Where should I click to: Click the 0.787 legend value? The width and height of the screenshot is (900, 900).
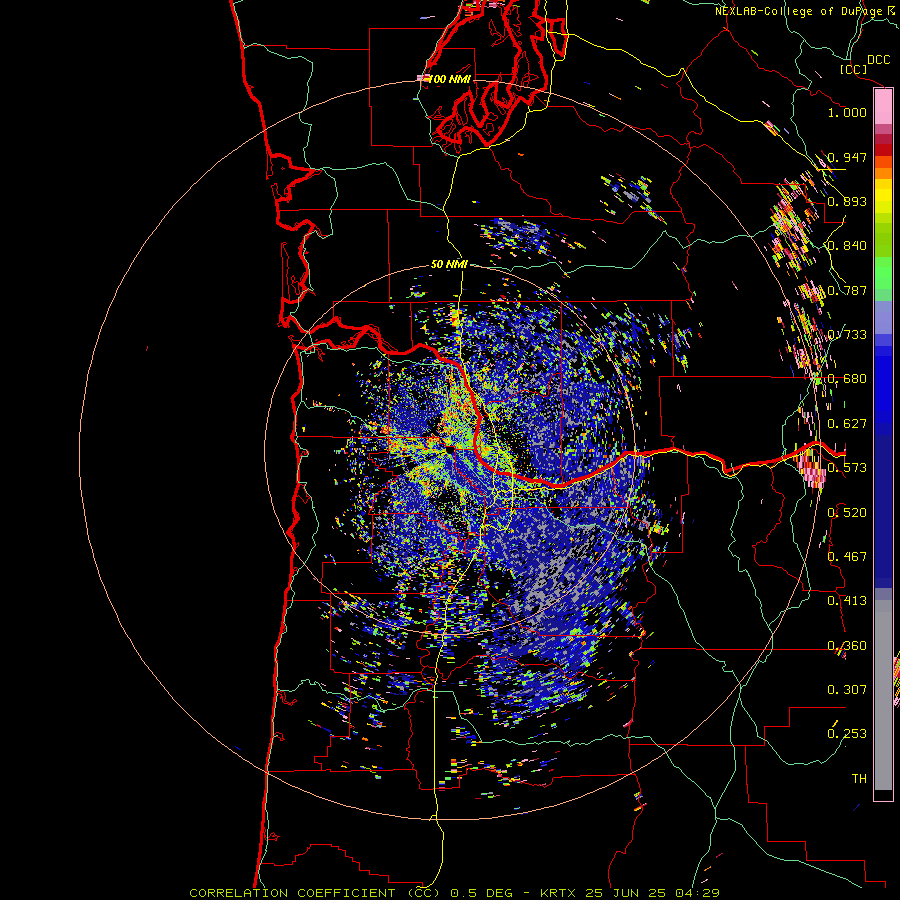[x=847, y=290]
